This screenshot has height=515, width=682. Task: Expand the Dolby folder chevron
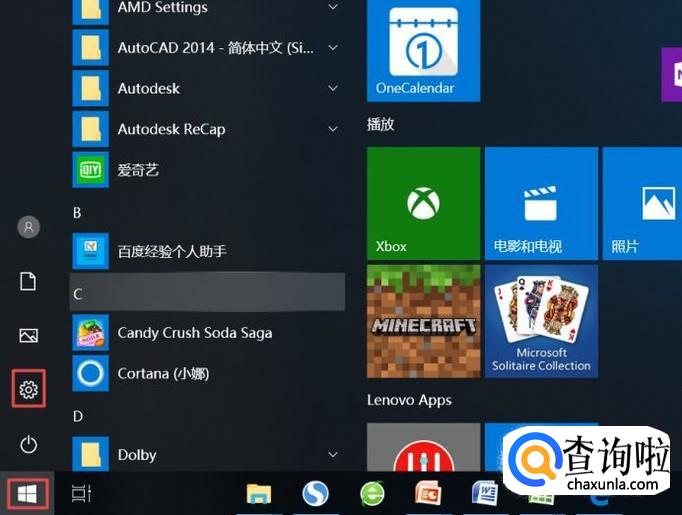click(x=333, y=455)
